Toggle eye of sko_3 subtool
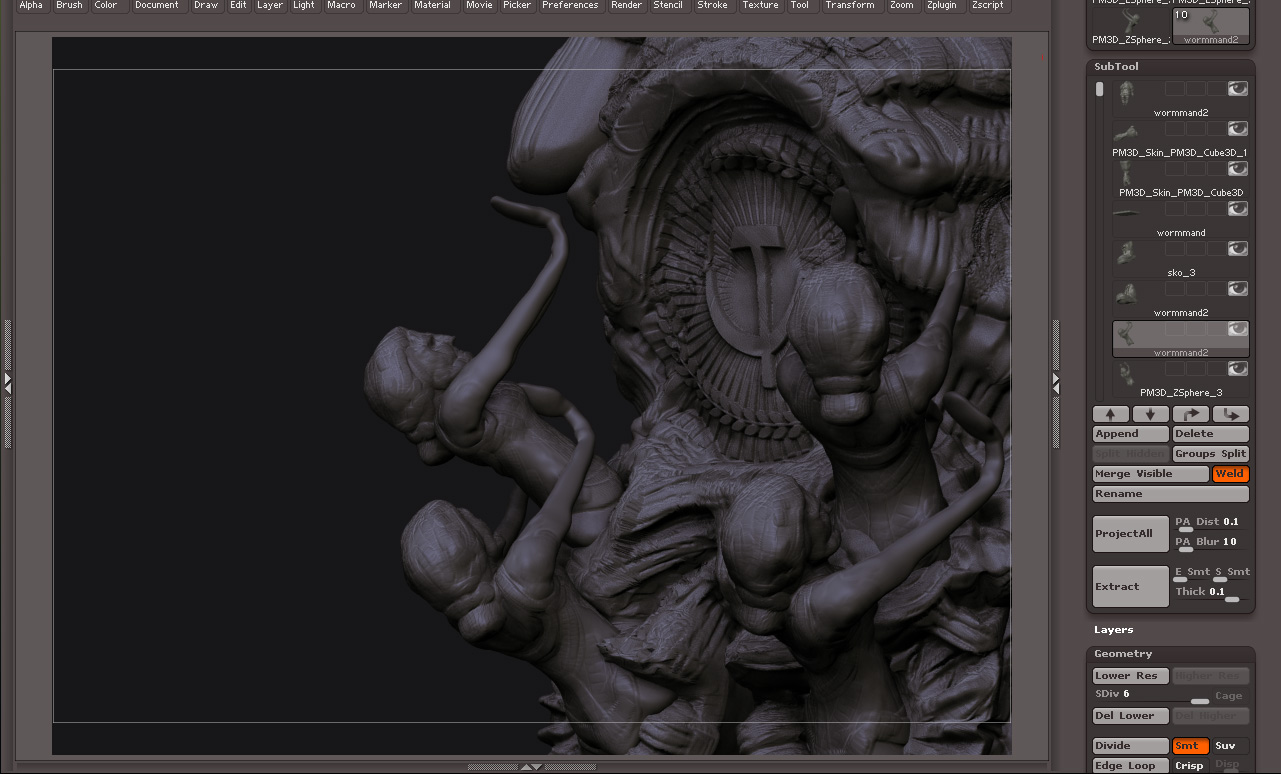The image size is (1281, 774). [1238, 249]
